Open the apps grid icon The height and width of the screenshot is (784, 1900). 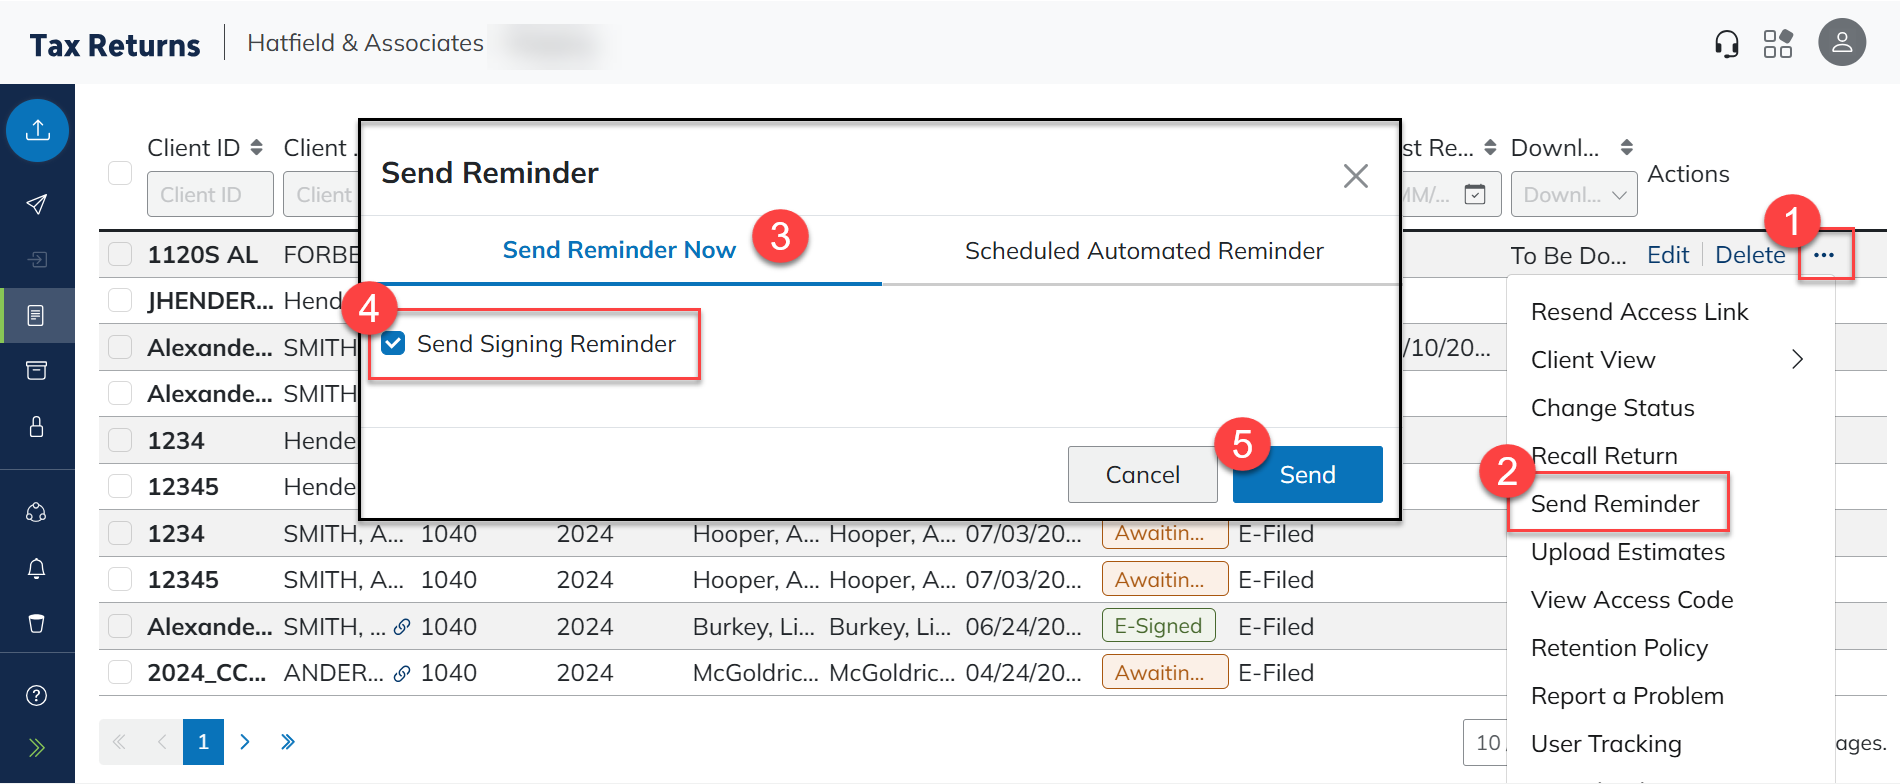pyautogui.click(x=1778, y=44)
